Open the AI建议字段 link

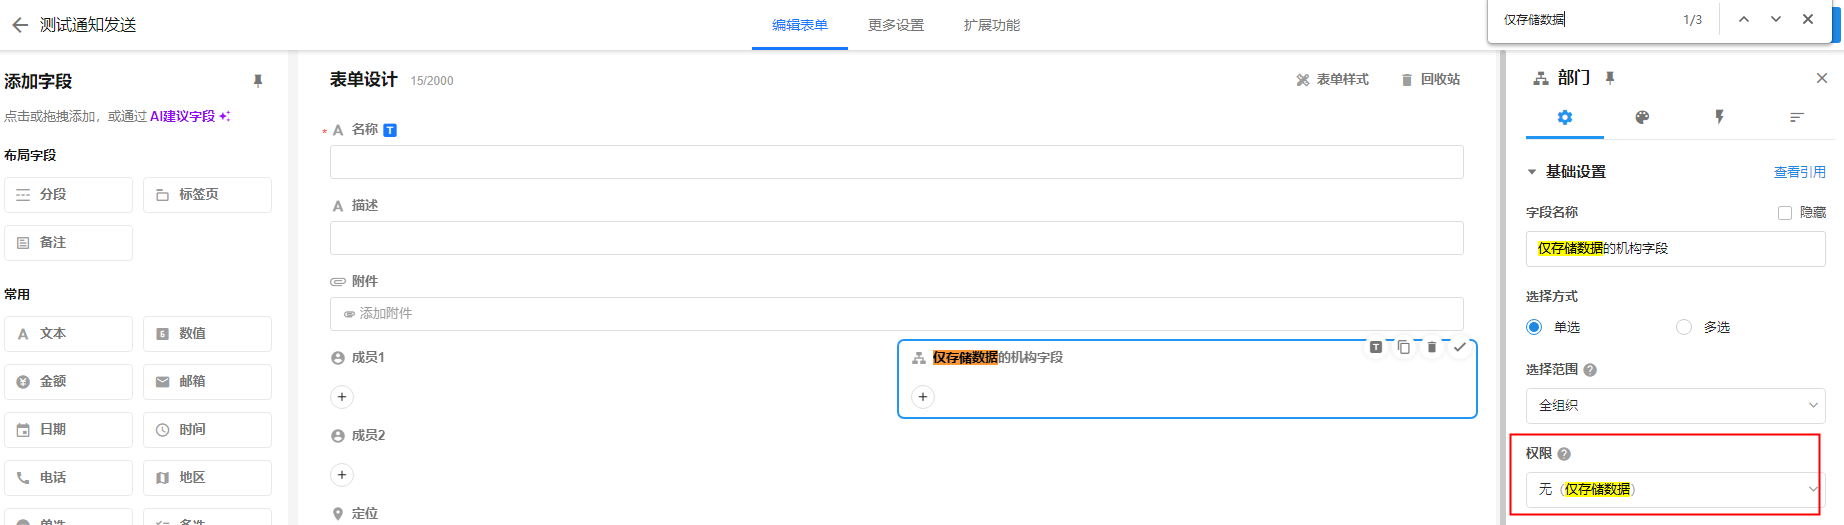click(189, 116)
